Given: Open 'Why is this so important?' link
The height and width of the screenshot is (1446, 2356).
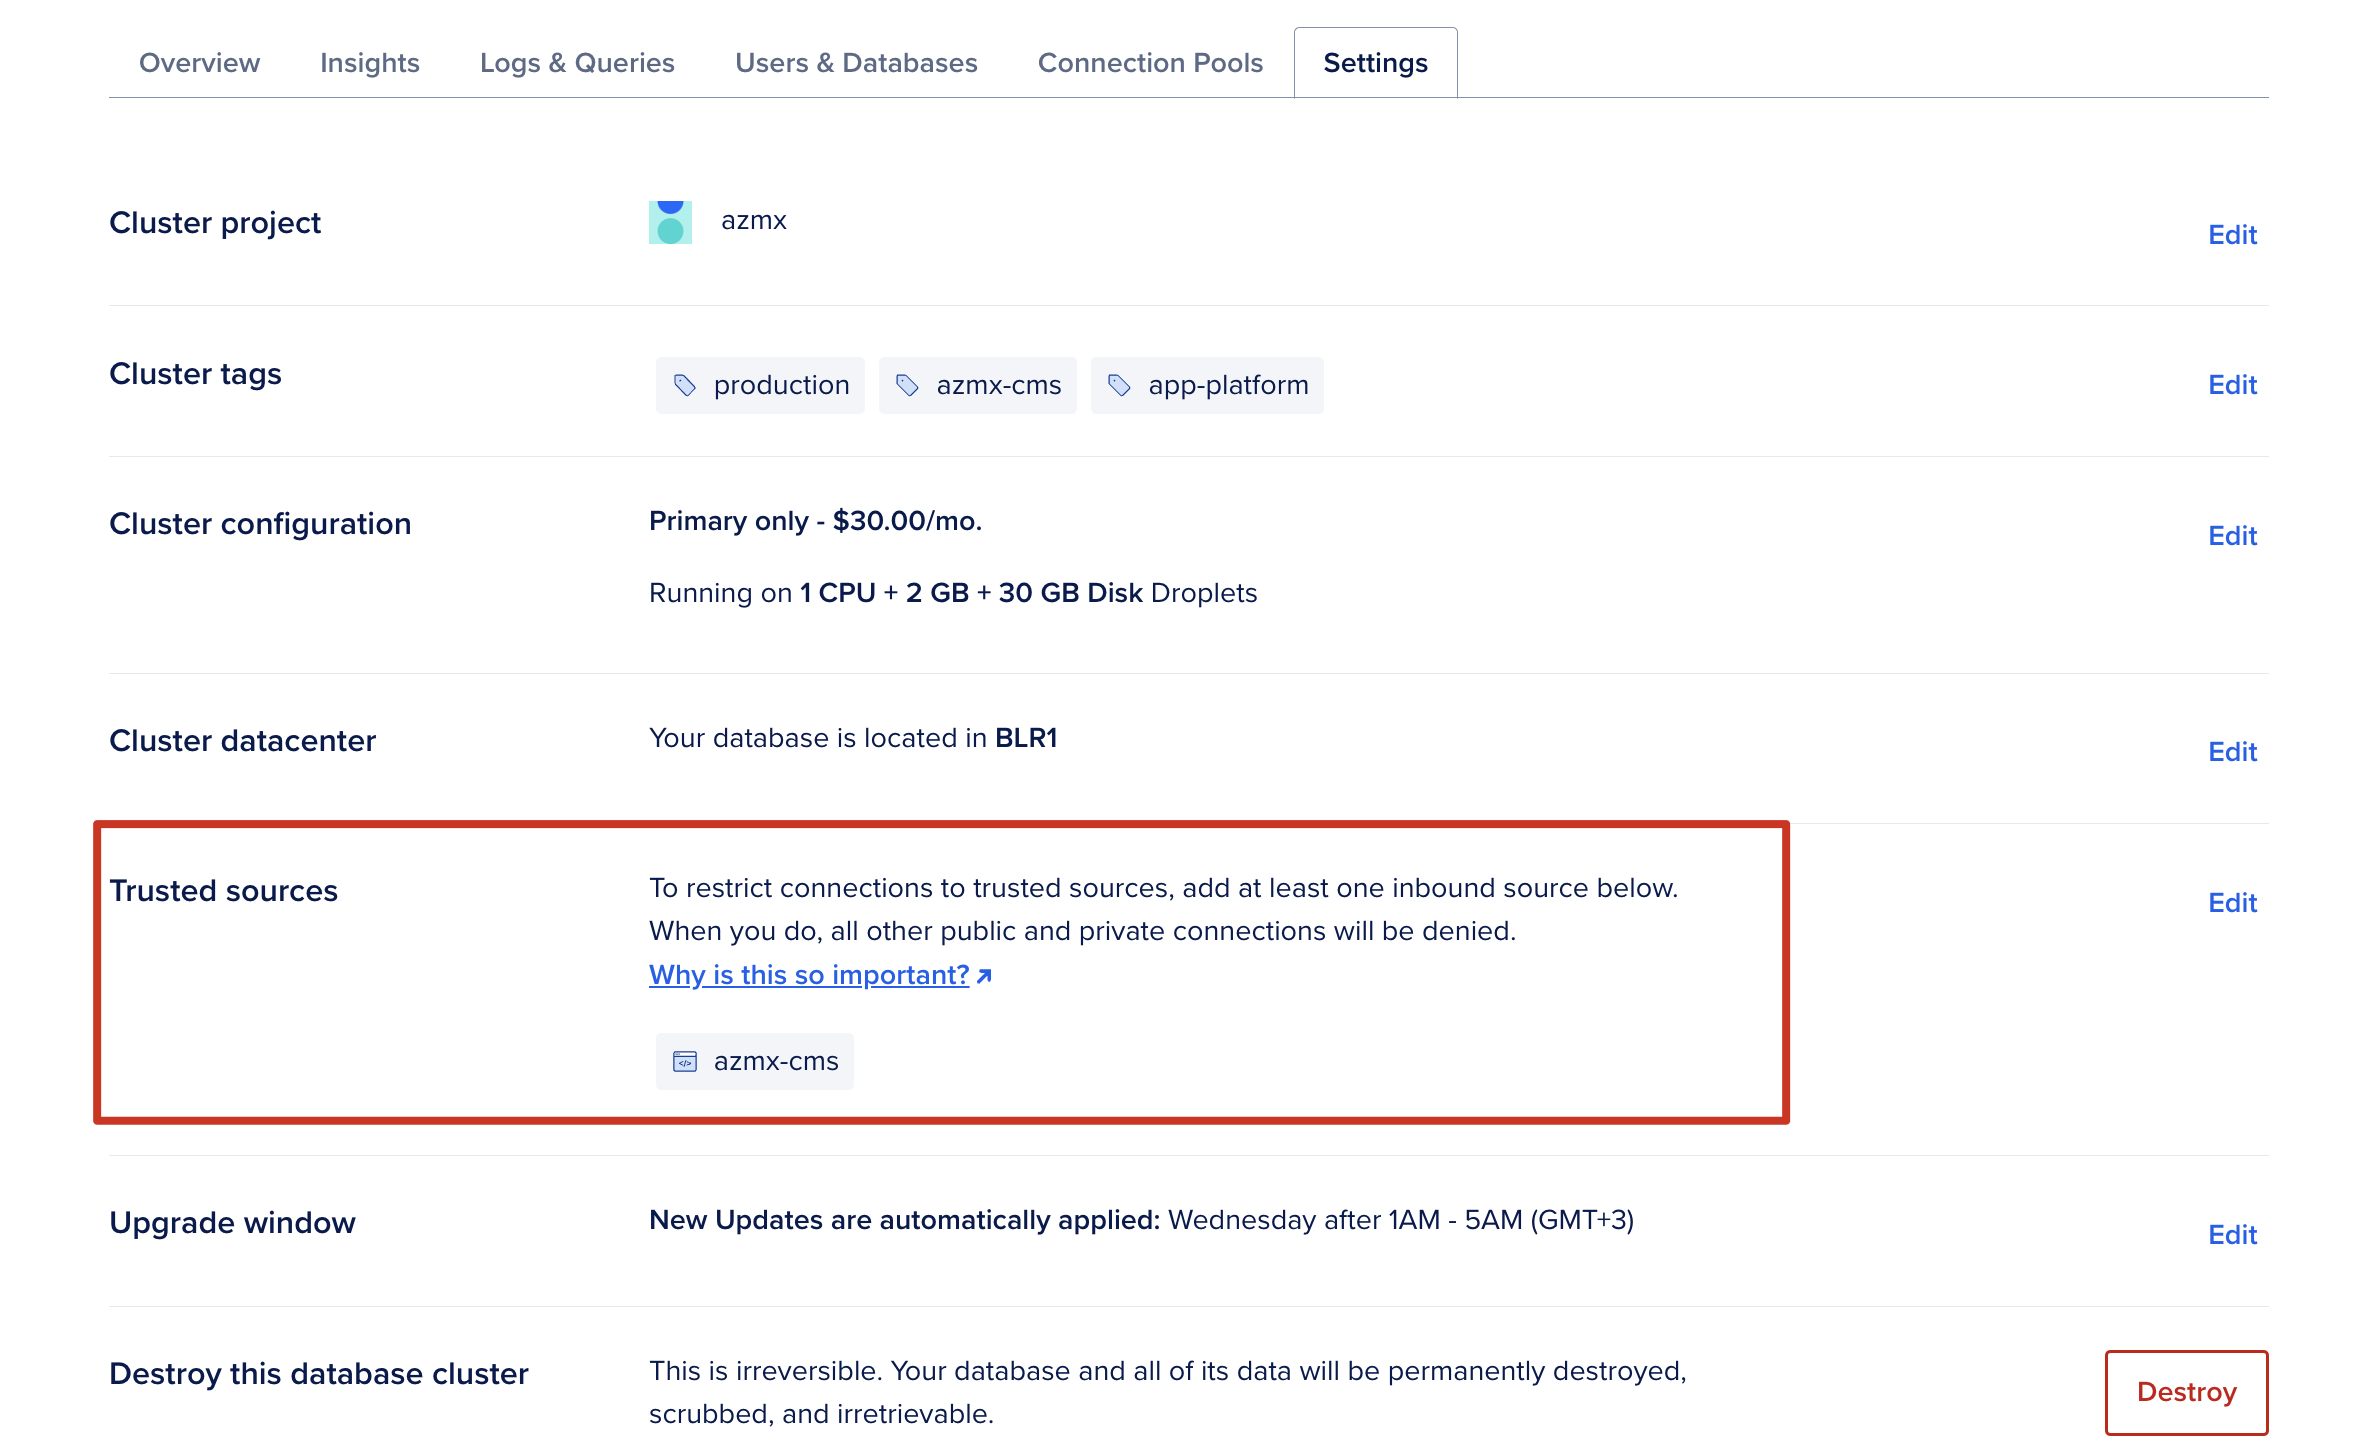Looking at the screenshot, I should click(809, 975).
